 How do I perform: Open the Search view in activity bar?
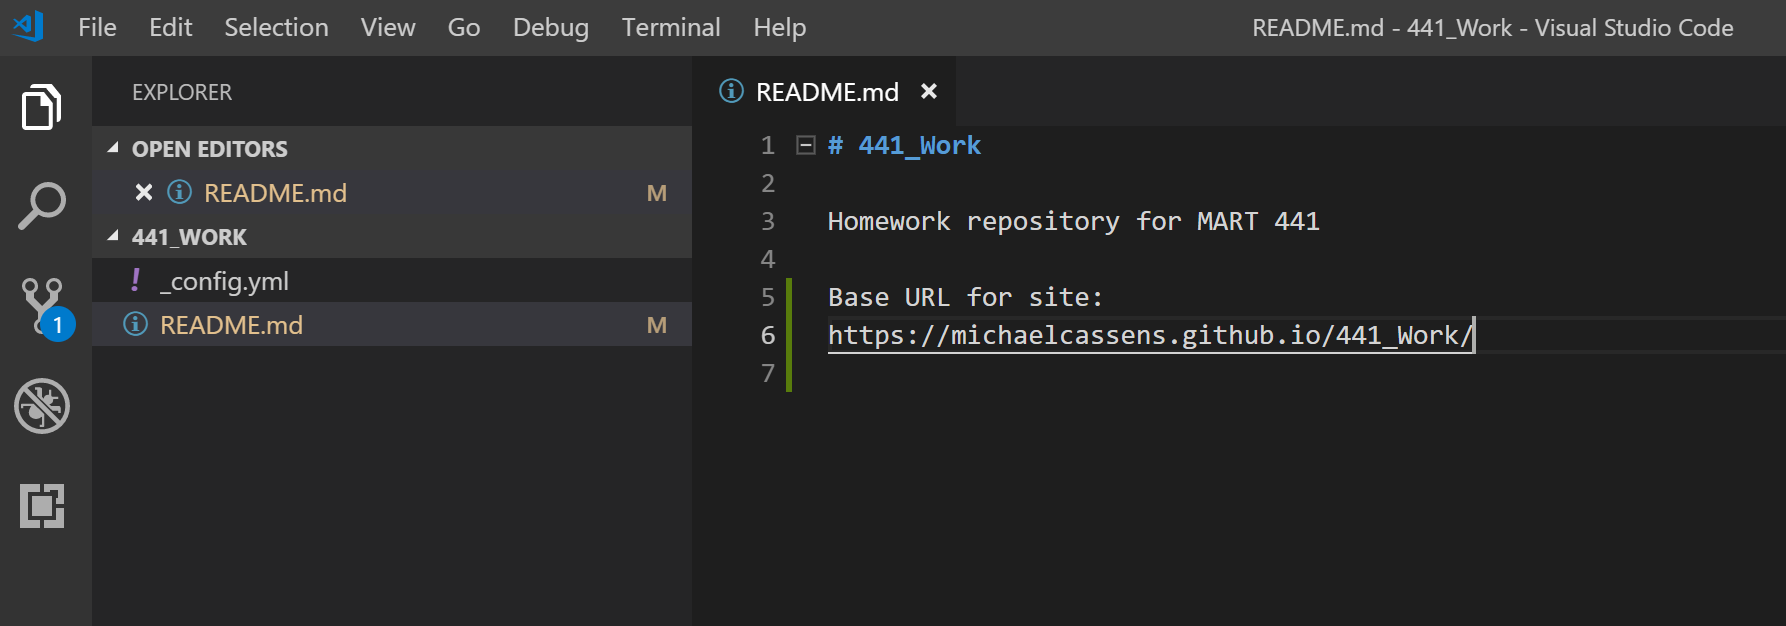point(42,206)
